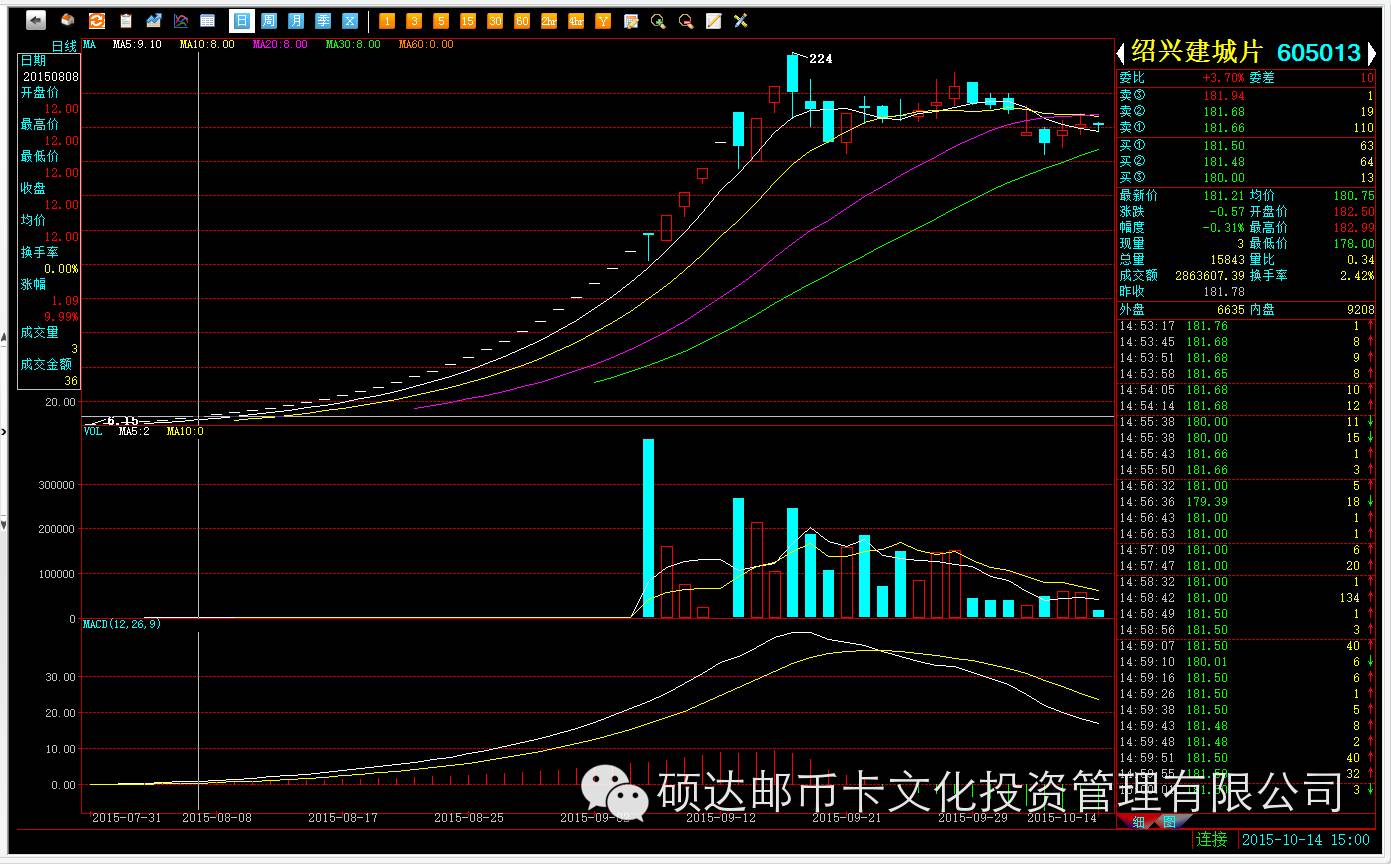Click the 14:56:36 179.39 tick row
The image size is (1391, 864).
coord(1246,502)
